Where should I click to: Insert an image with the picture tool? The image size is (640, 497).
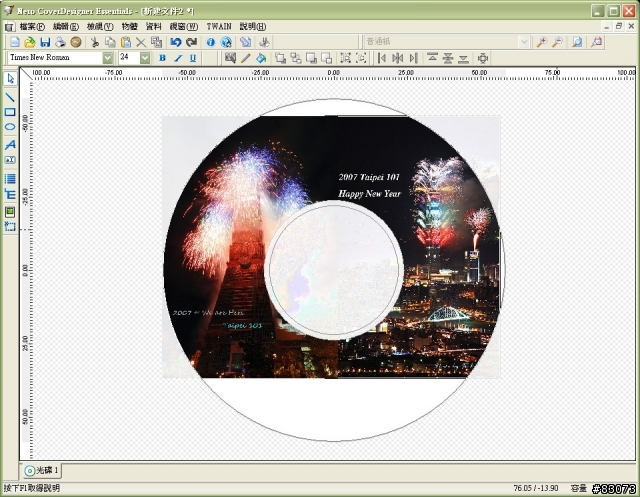click(10, 211)
